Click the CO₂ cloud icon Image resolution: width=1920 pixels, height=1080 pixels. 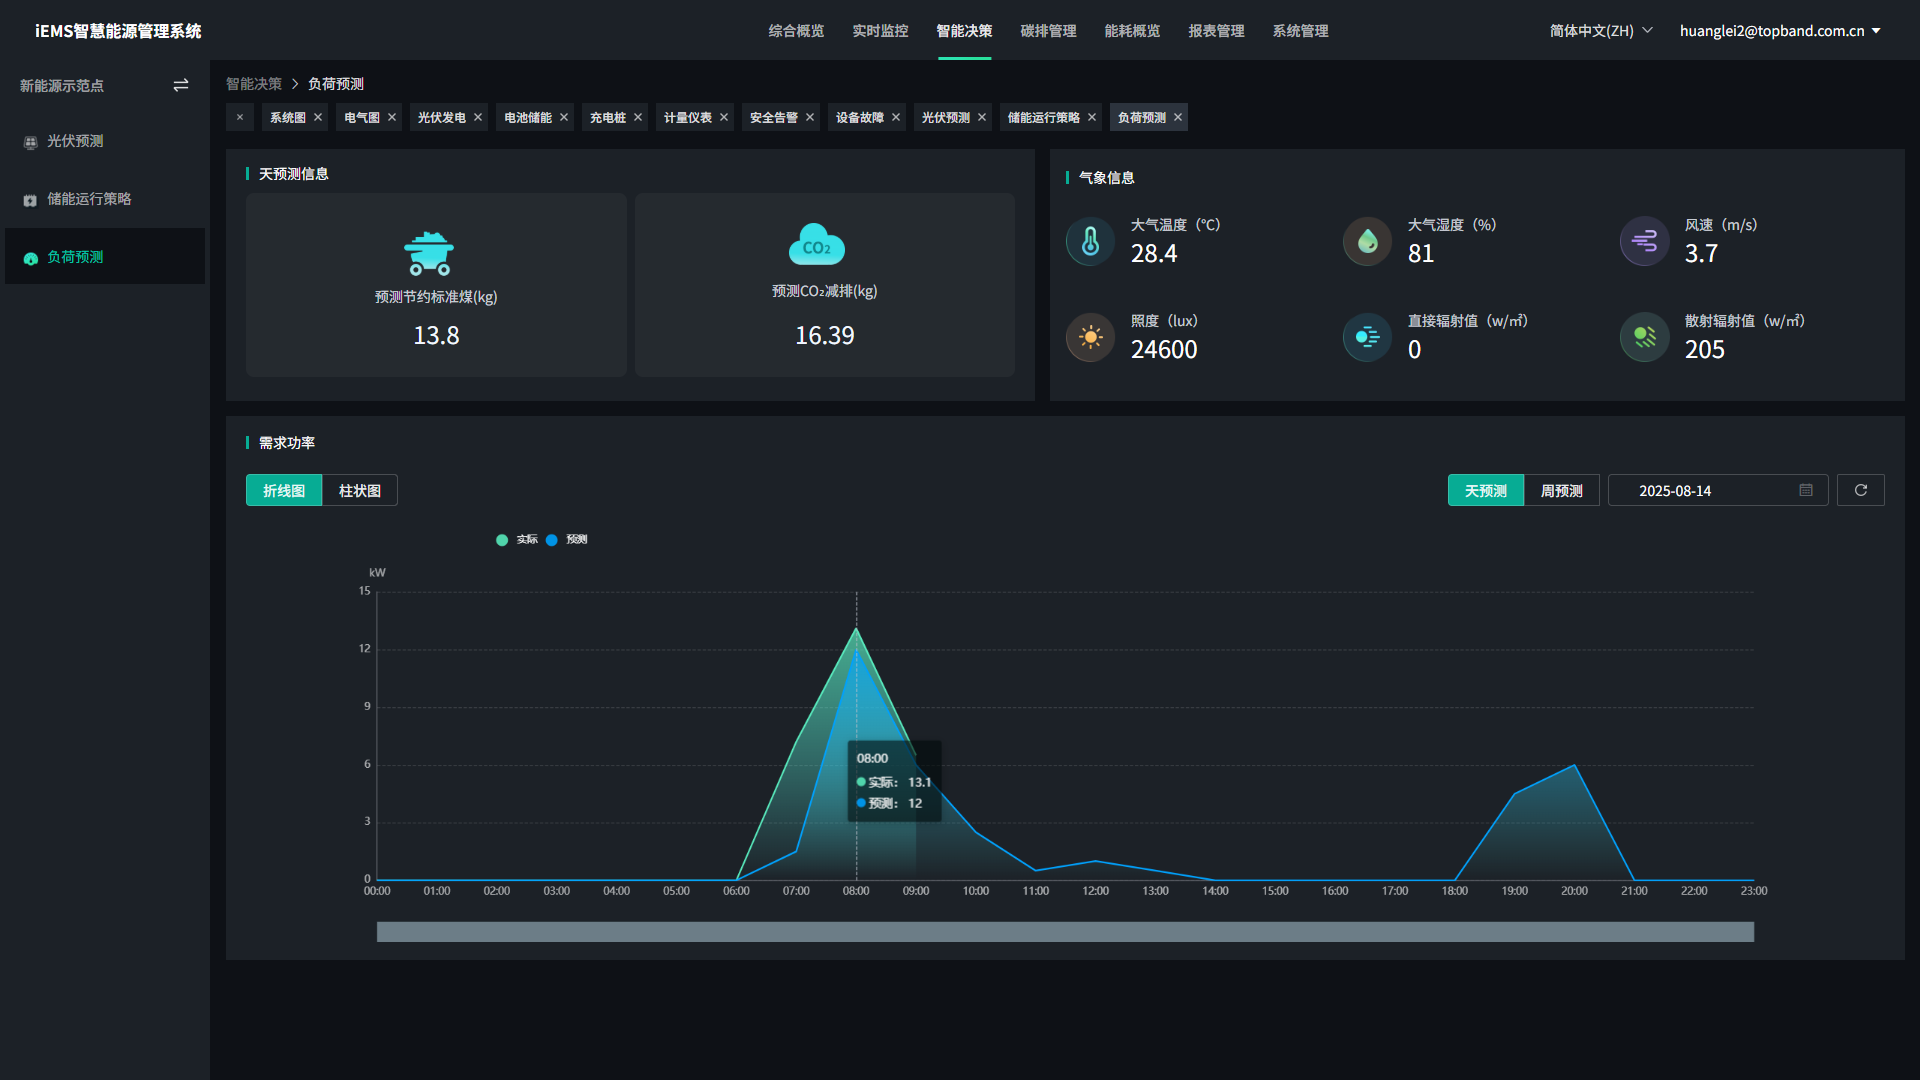click(816, 245)
